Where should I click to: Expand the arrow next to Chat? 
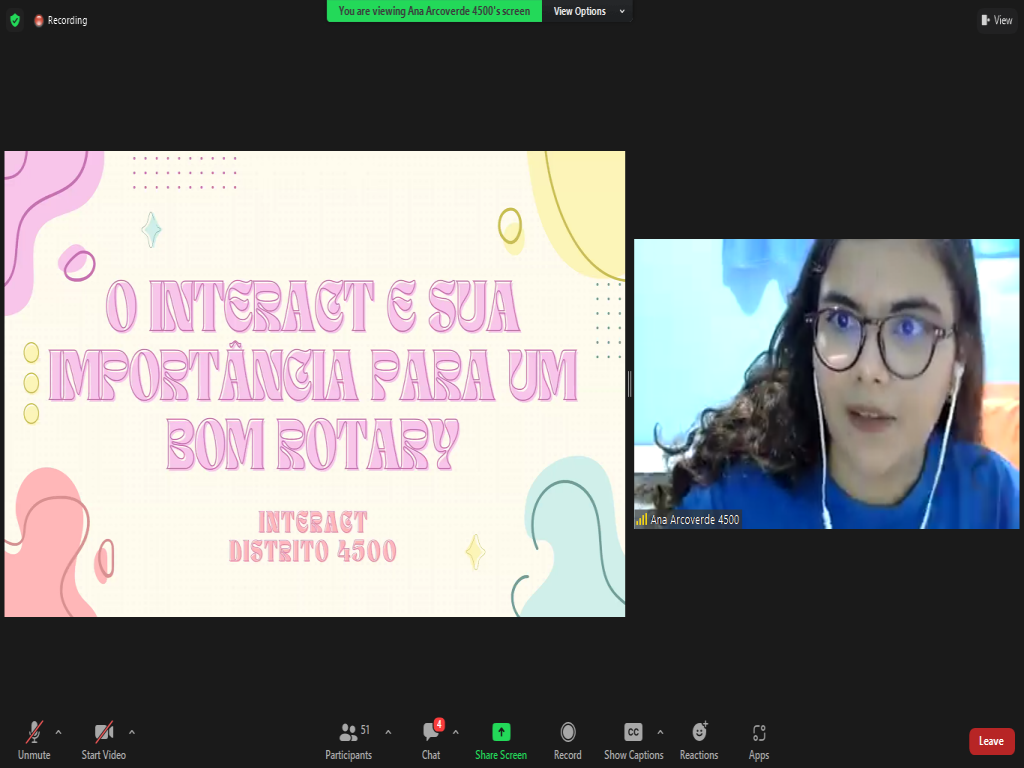(456, 732)
